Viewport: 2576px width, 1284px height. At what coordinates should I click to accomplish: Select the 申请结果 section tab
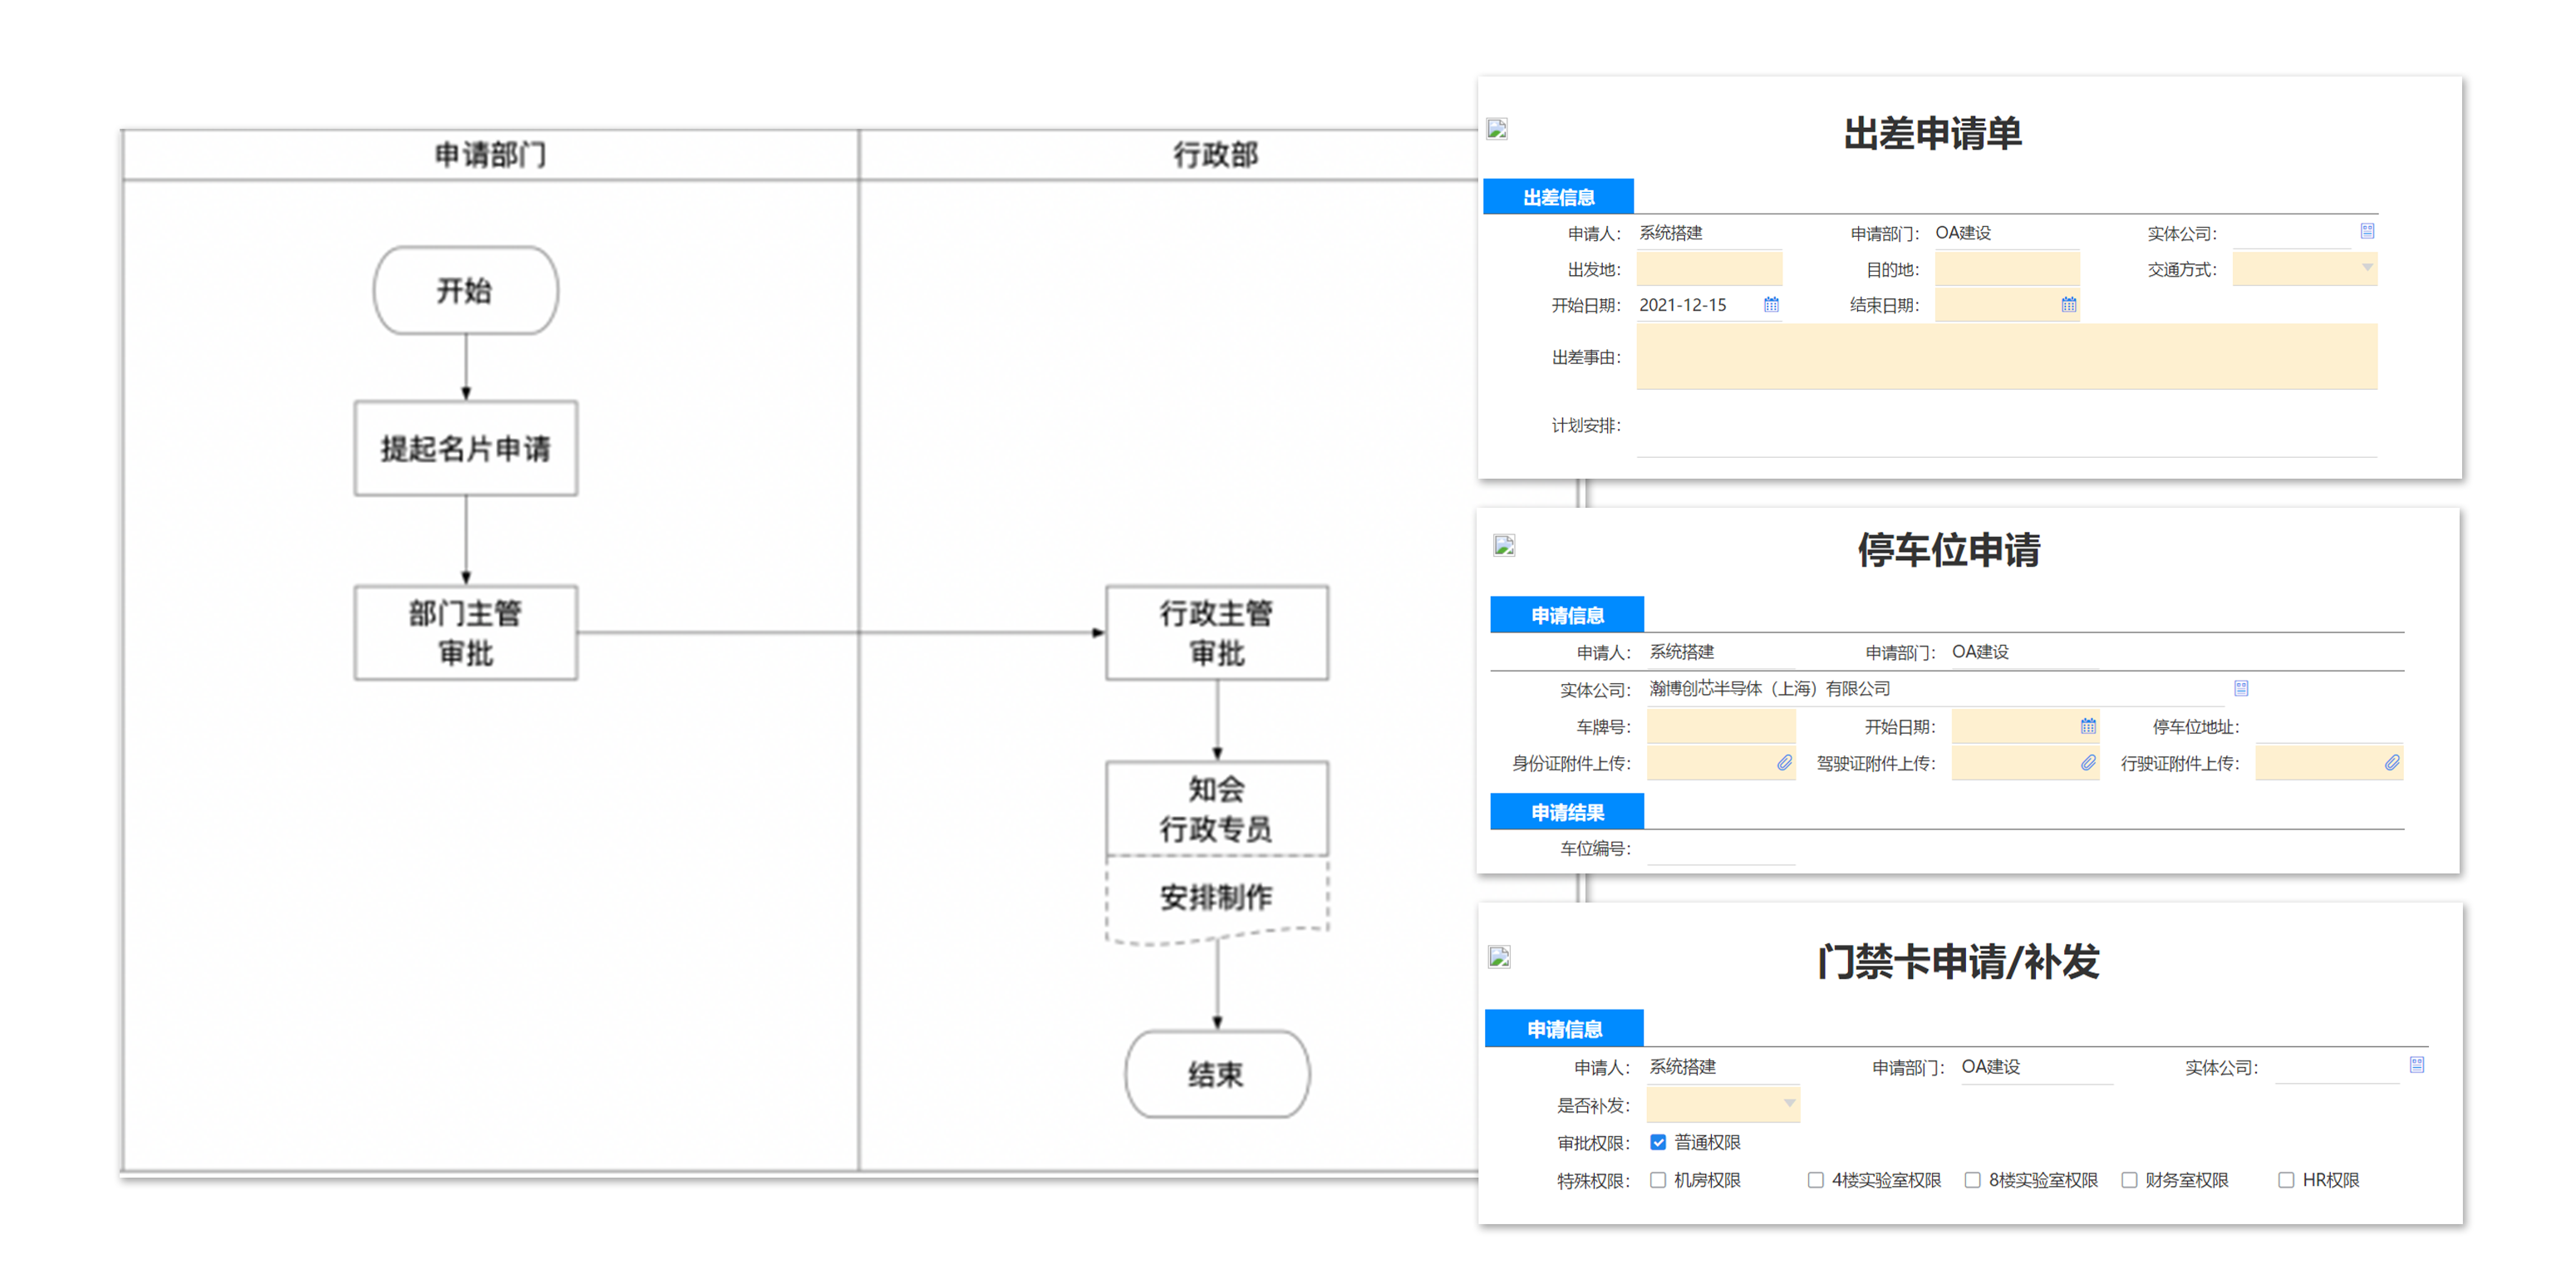(x=1567, y=812)
